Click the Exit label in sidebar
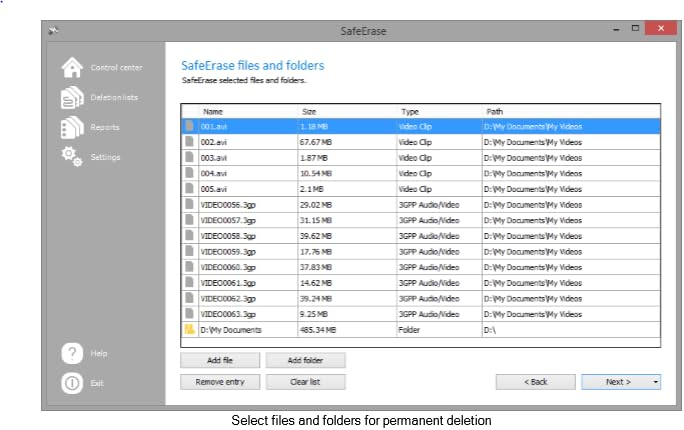This screenshot has width=684, height=430. pyautogui.click(x=97, y=383)
